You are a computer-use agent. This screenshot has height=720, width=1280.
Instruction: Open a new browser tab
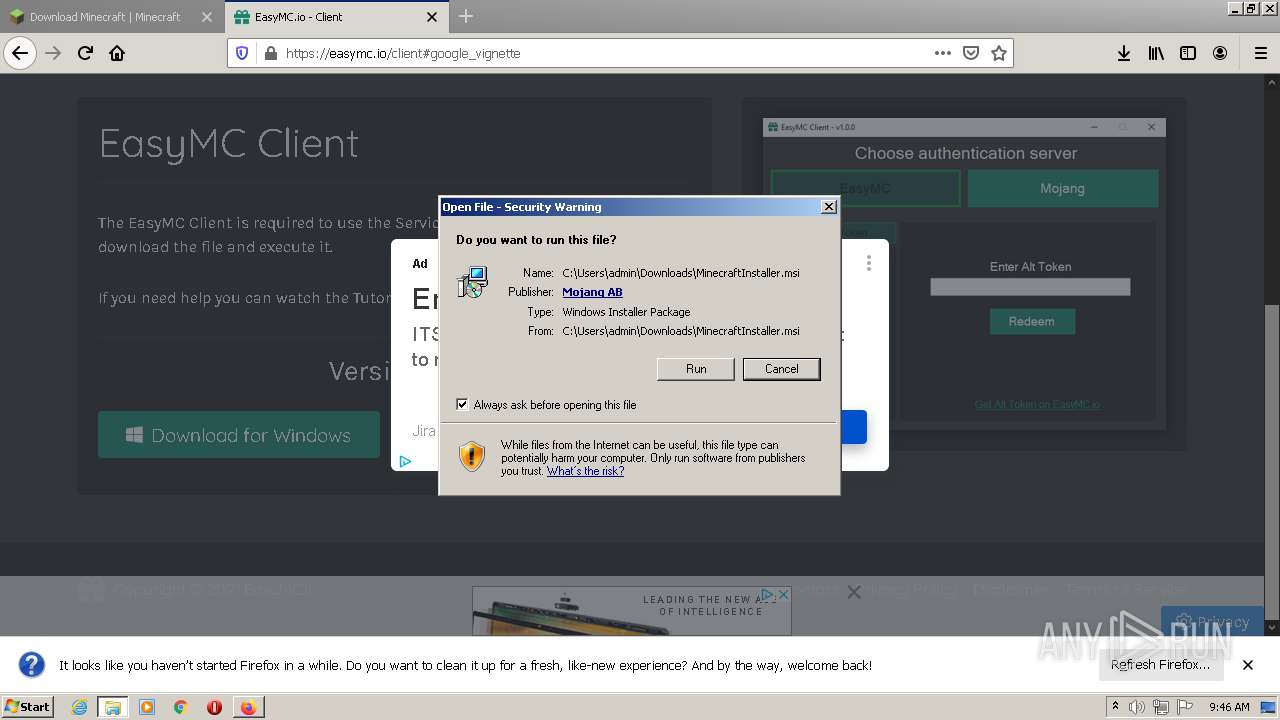(x=466, y=16)
